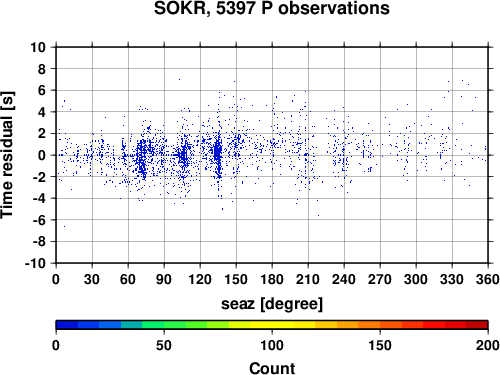Select the 'seaz [degree]' x-axis label
Image resolution: width=500 pixels, height=375 pixels.
click(272, 304)
